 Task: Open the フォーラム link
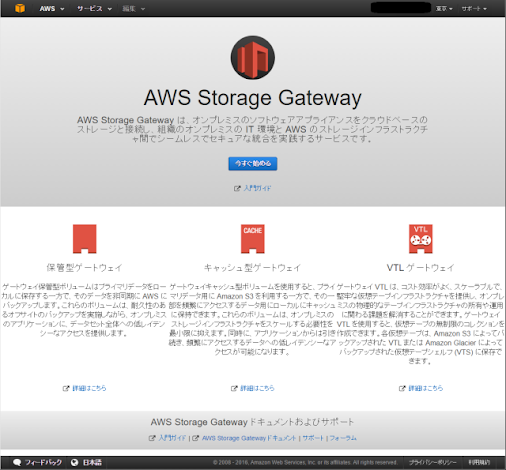[343, 438]
